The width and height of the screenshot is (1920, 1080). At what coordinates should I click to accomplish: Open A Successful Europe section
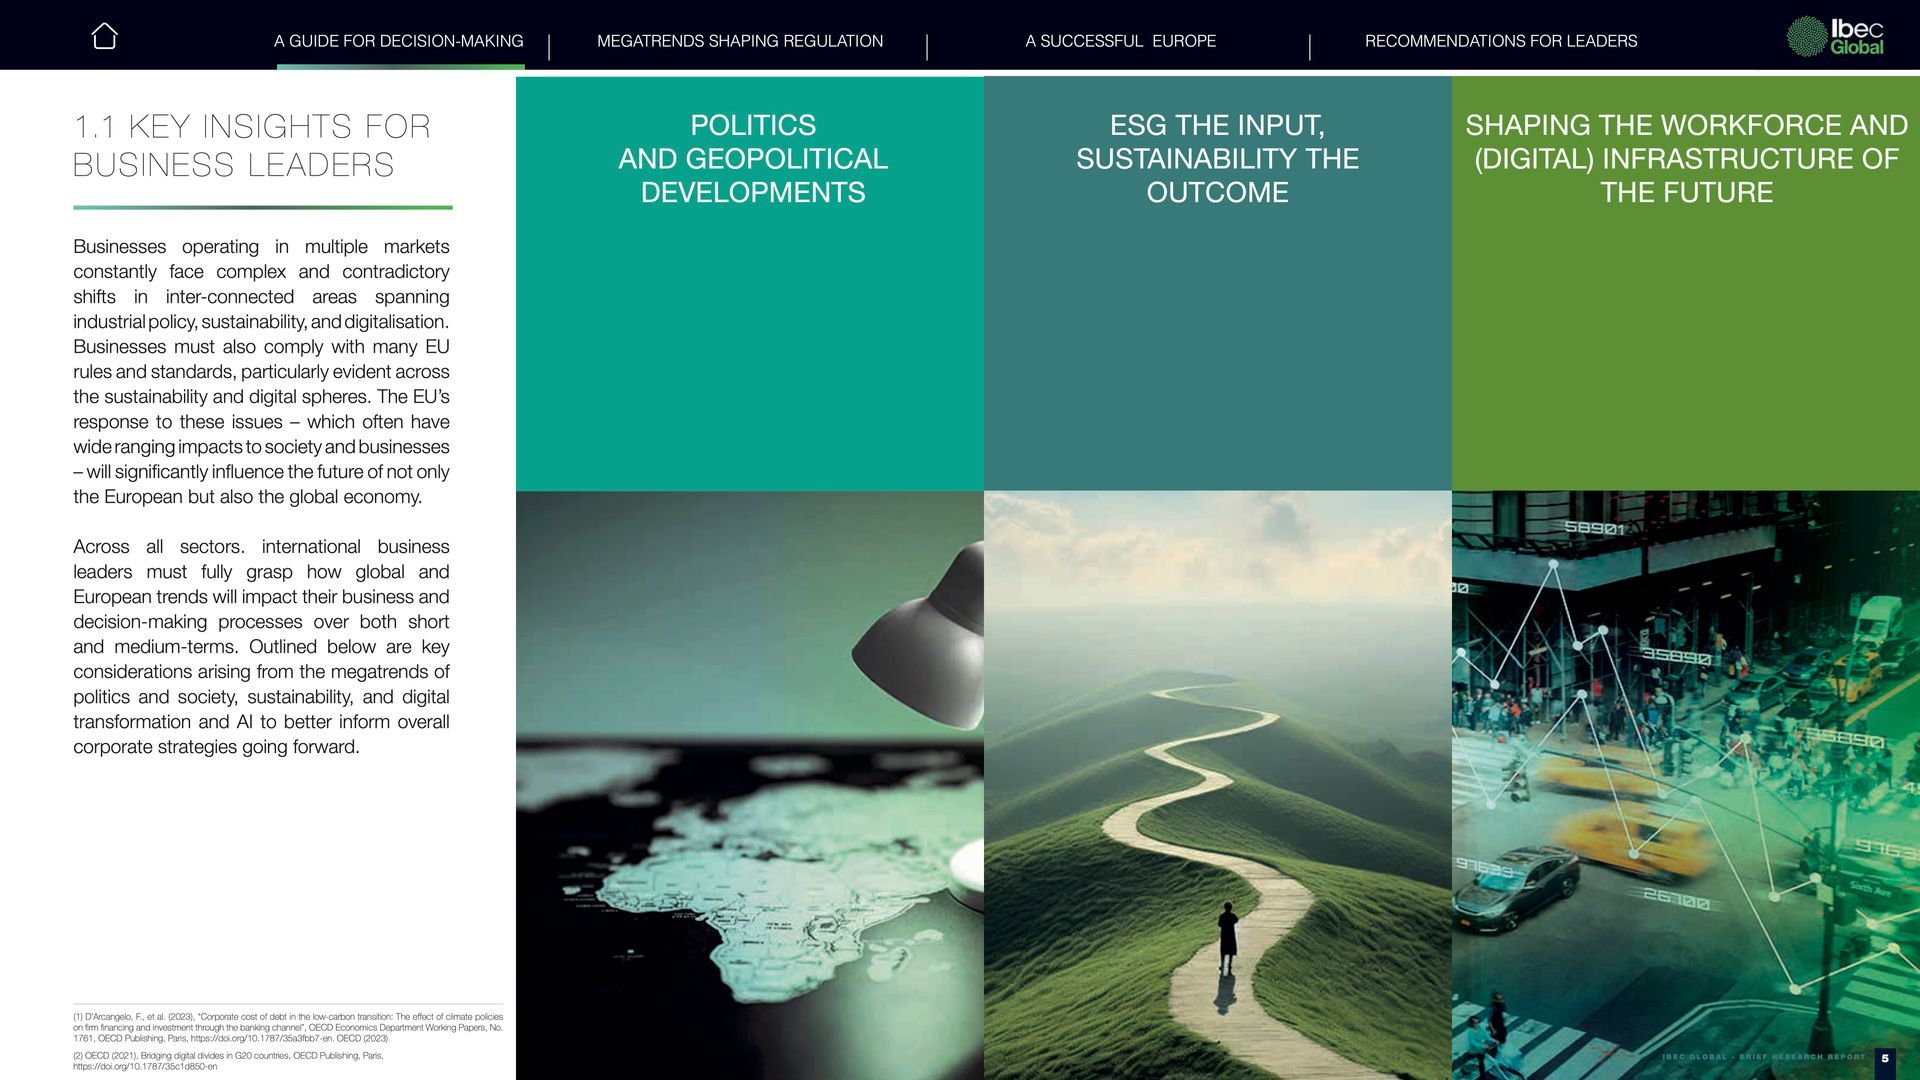click(x=1120, y=41)
